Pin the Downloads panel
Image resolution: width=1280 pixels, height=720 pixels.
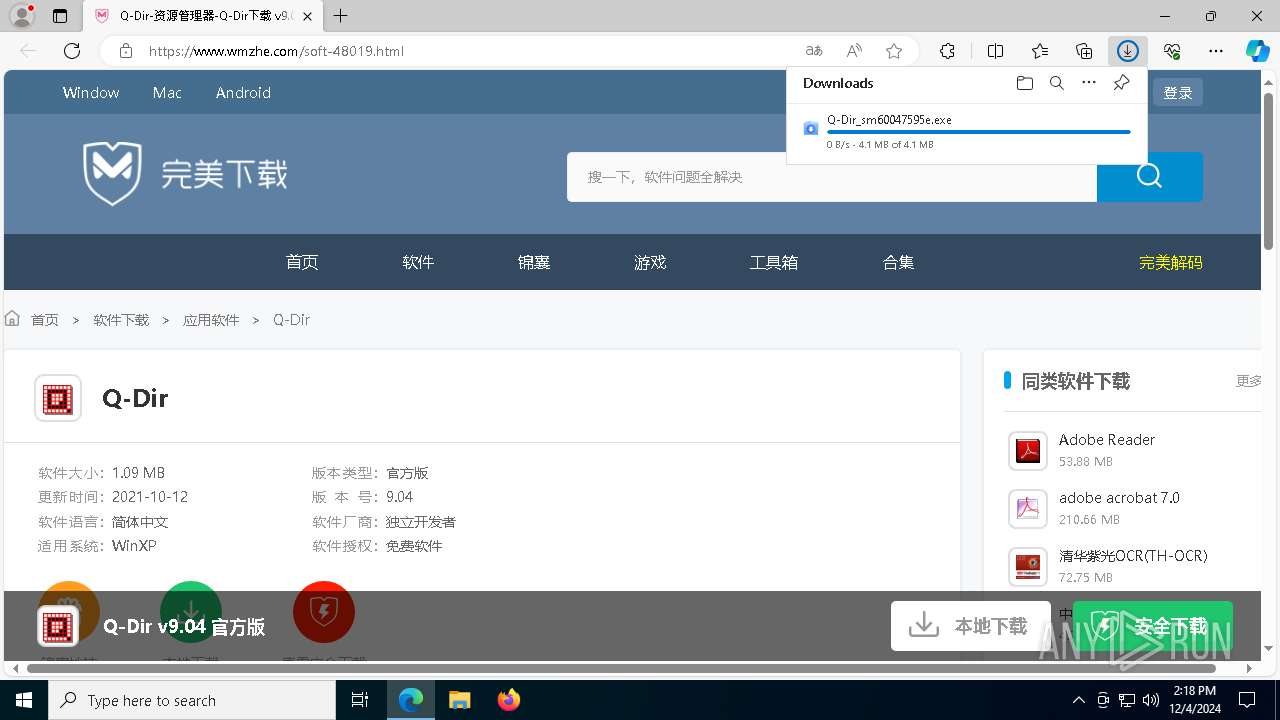(x=1122, y=83)
